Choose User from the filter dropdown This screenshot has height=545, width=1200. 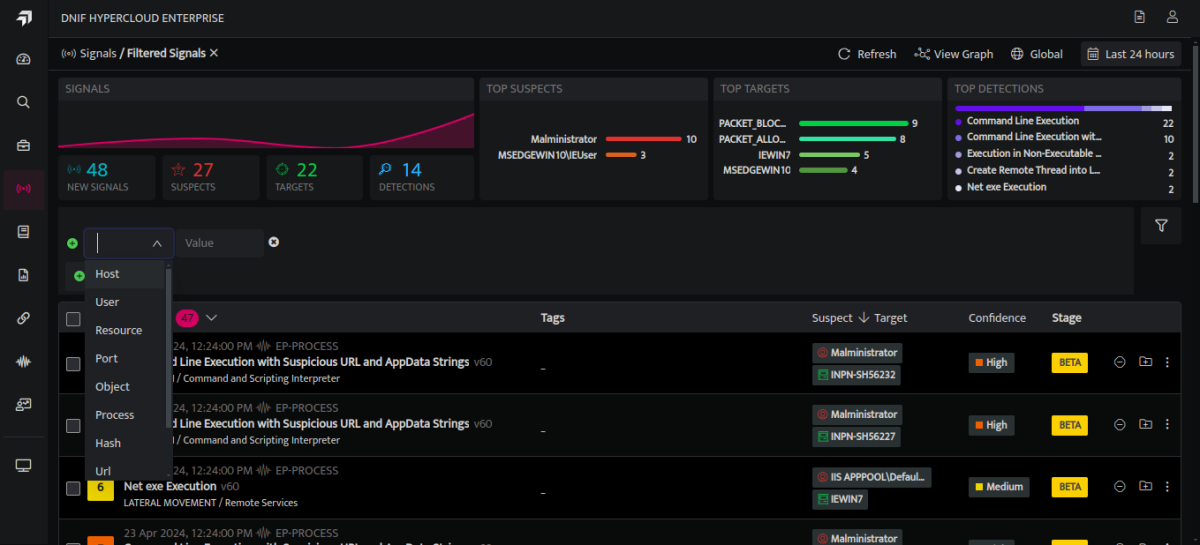[x=125, y=302]
